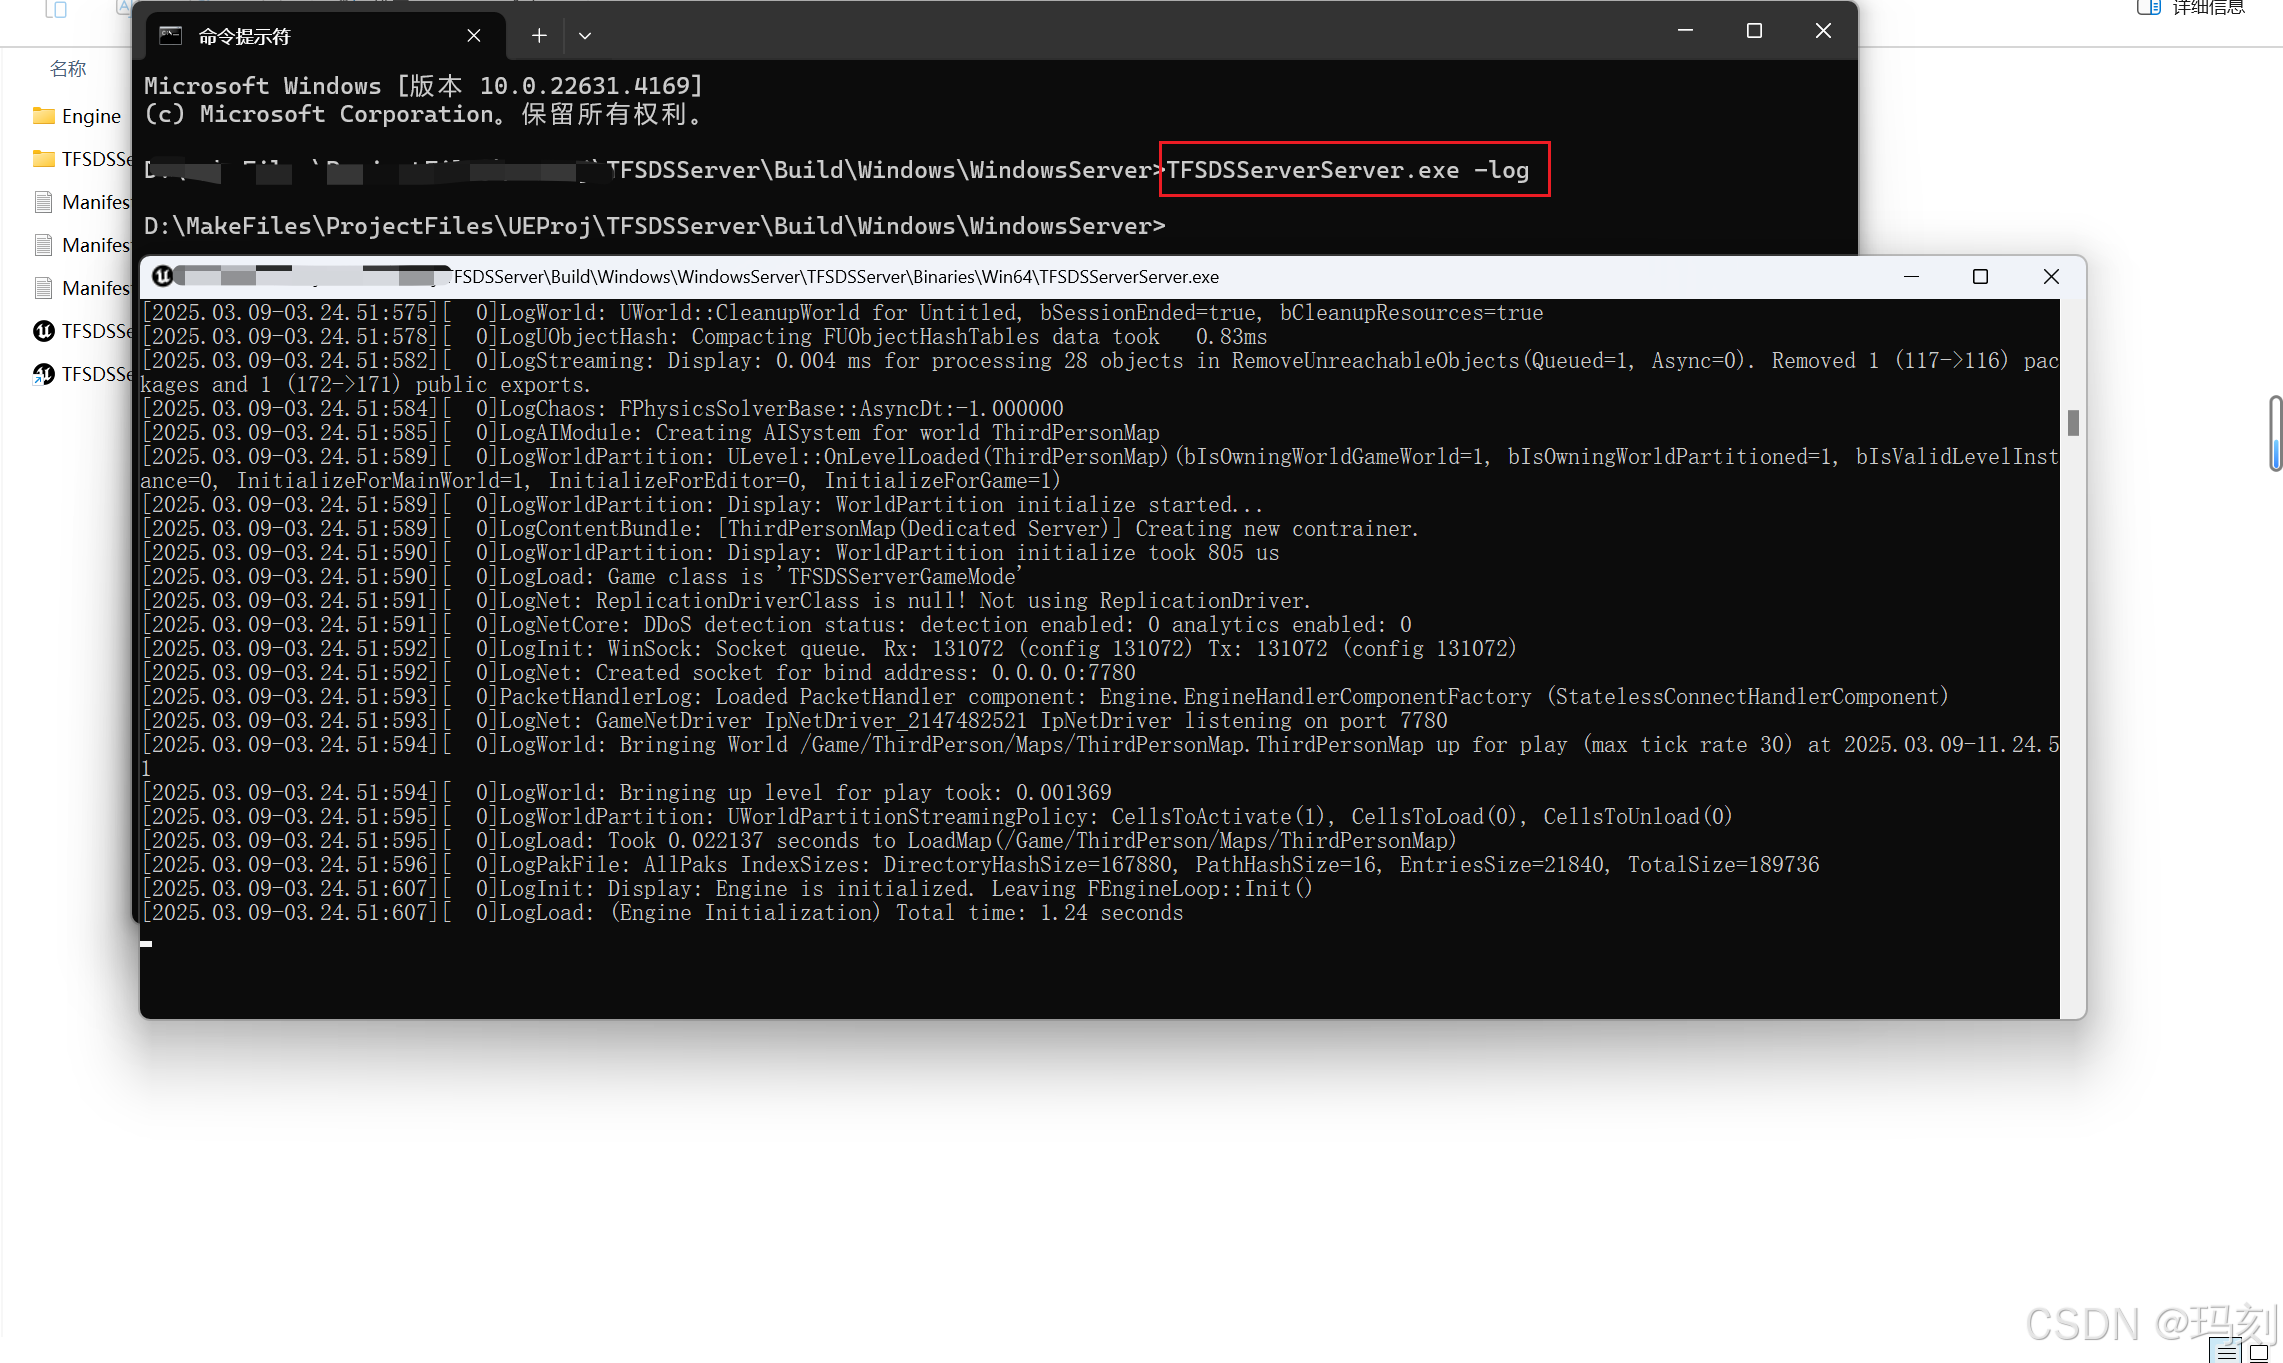Click the Explorer window vertical scrollbar

[x=2276, y=432]
